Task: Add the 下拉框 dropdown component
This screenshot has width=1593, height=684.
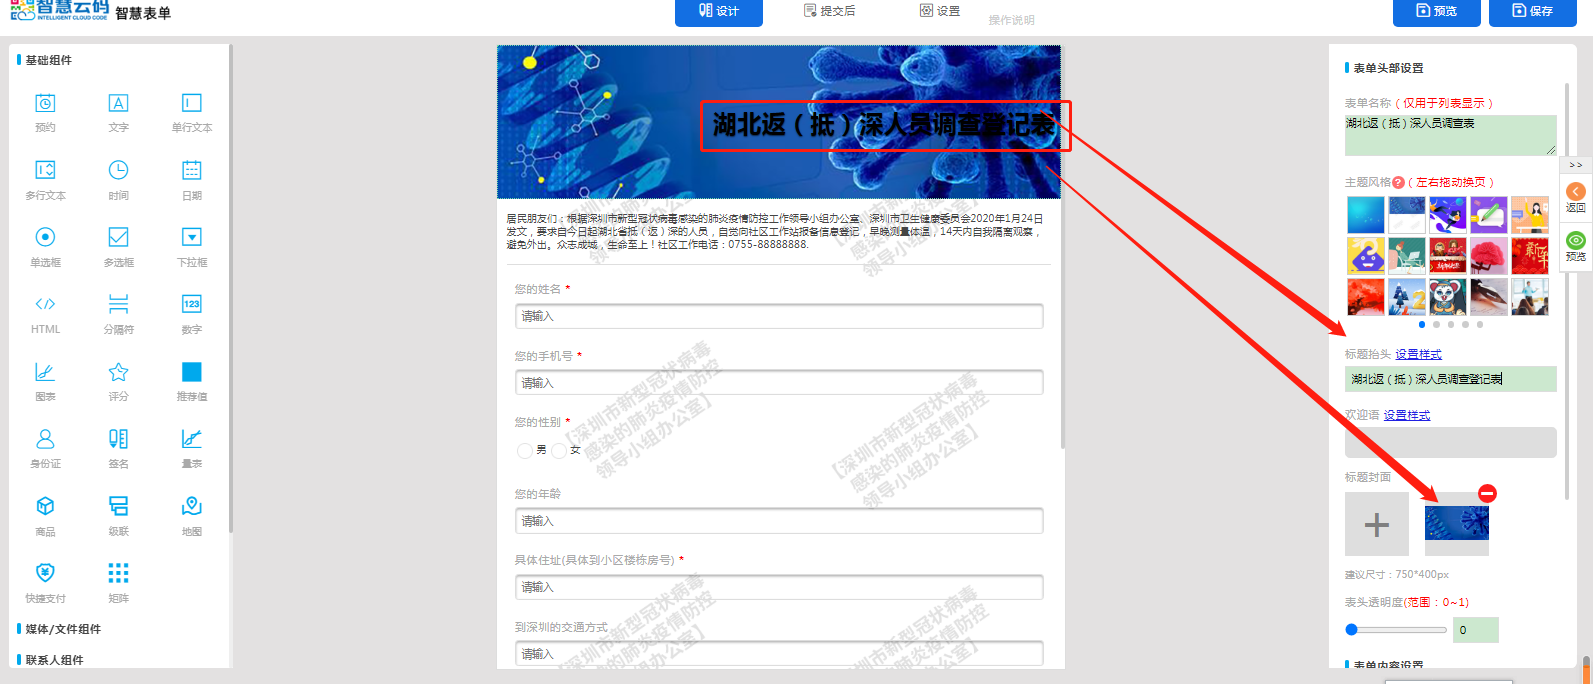Action: click(191, 245)
